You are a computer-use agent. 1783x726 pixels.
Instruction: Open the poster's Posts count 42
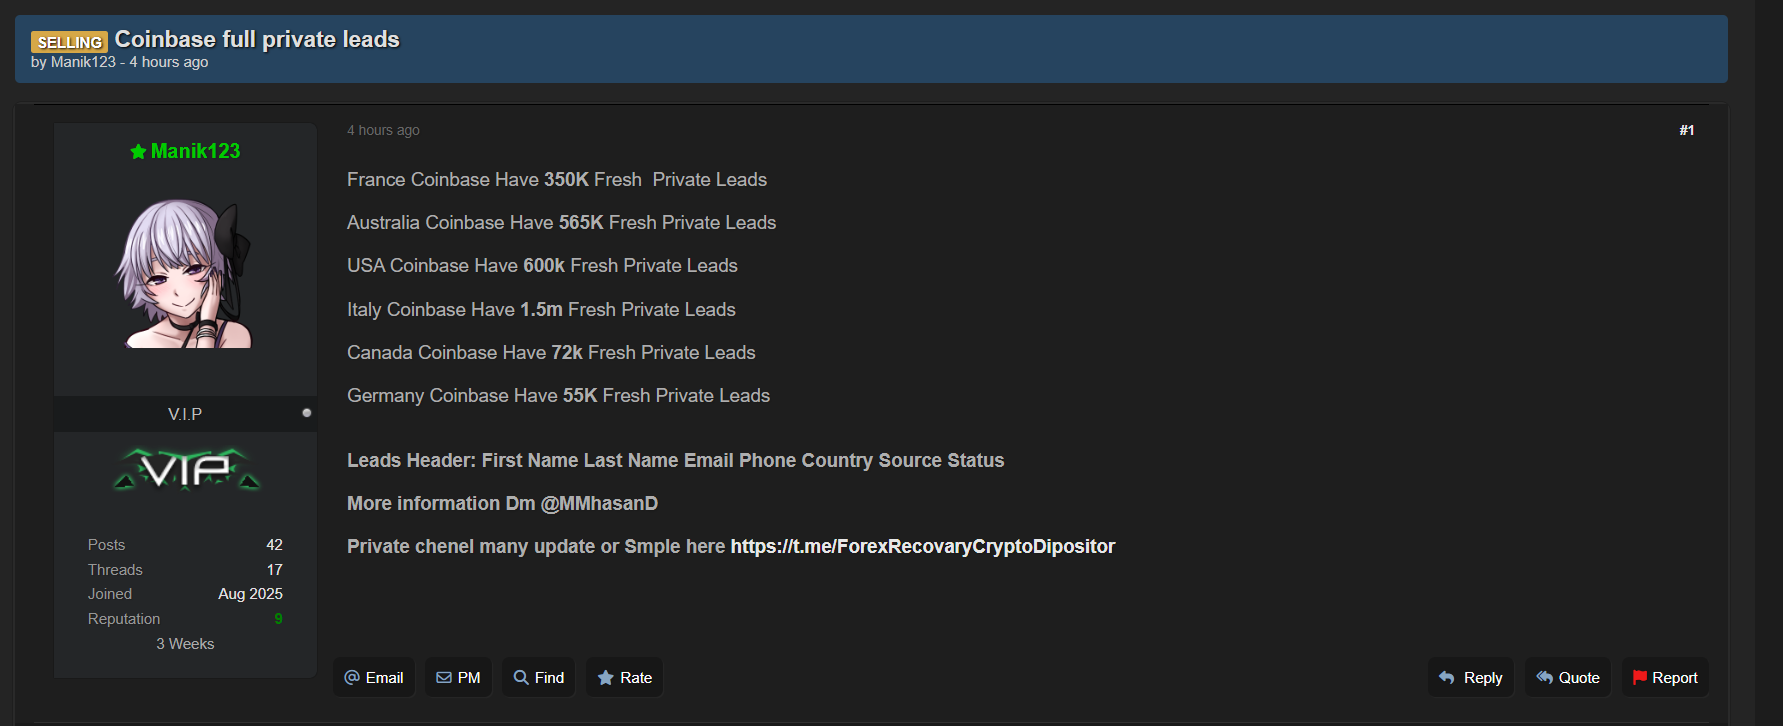coord(274,545)
